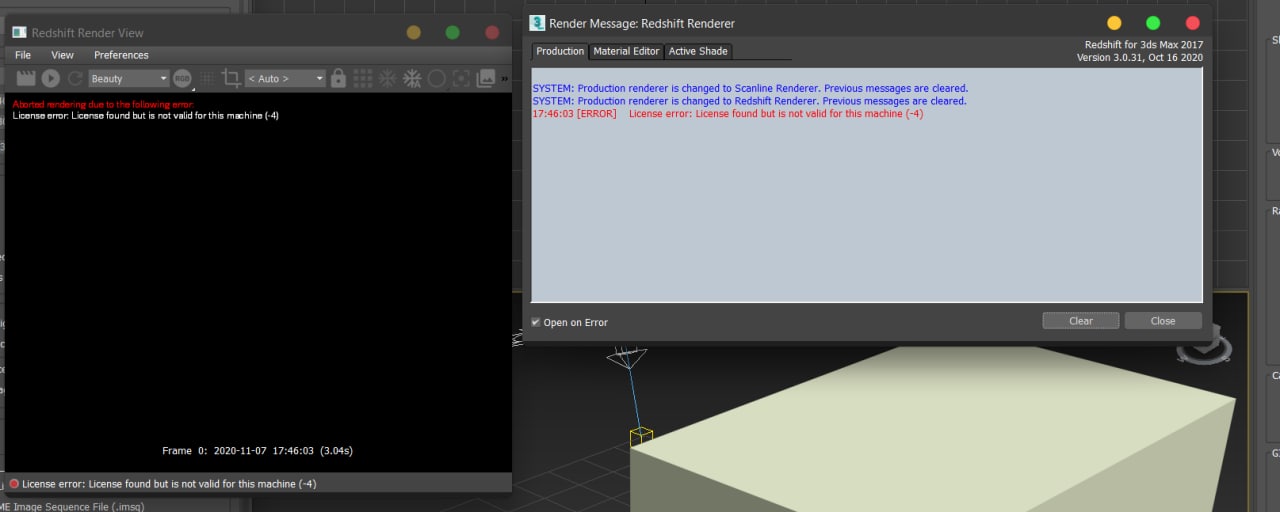Click the snowflake freeze icon
Image resolution: width=1280 pixels, height=512 pixels.
point(387,78)
